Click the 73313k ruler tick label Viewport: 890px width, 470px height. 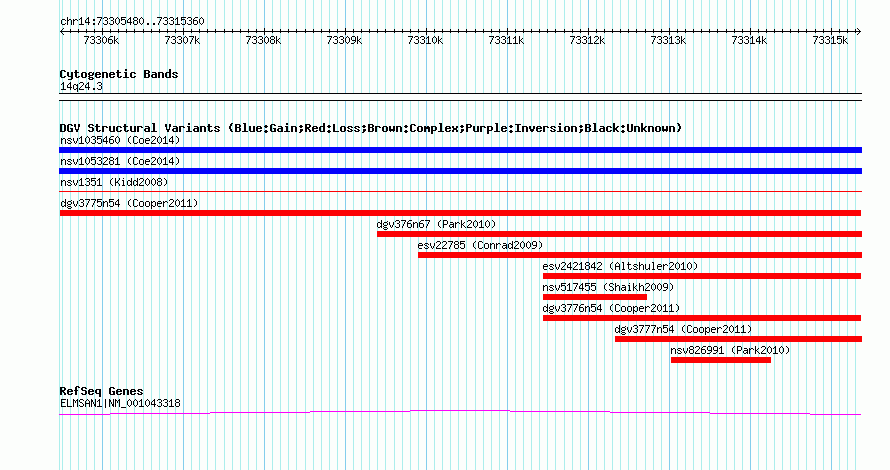669,40
